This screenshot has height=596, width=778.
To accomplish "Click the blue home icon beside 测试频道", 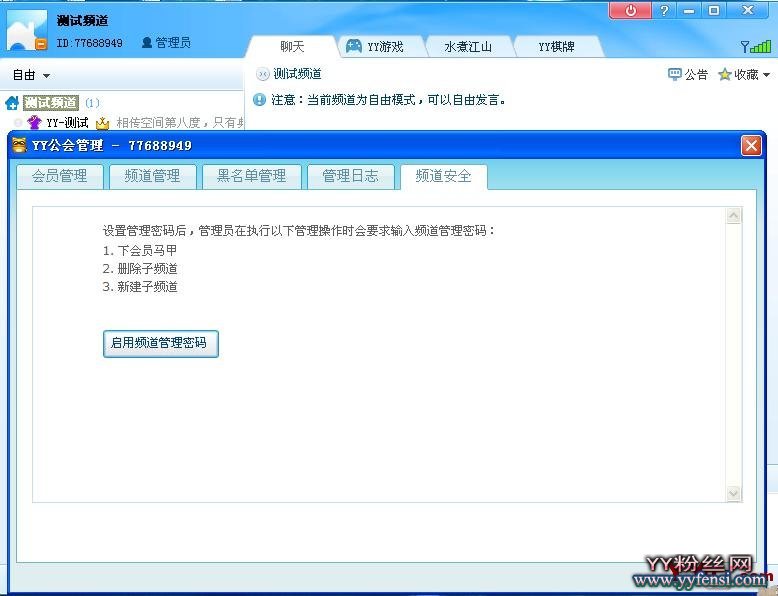I will pos(12,103).
